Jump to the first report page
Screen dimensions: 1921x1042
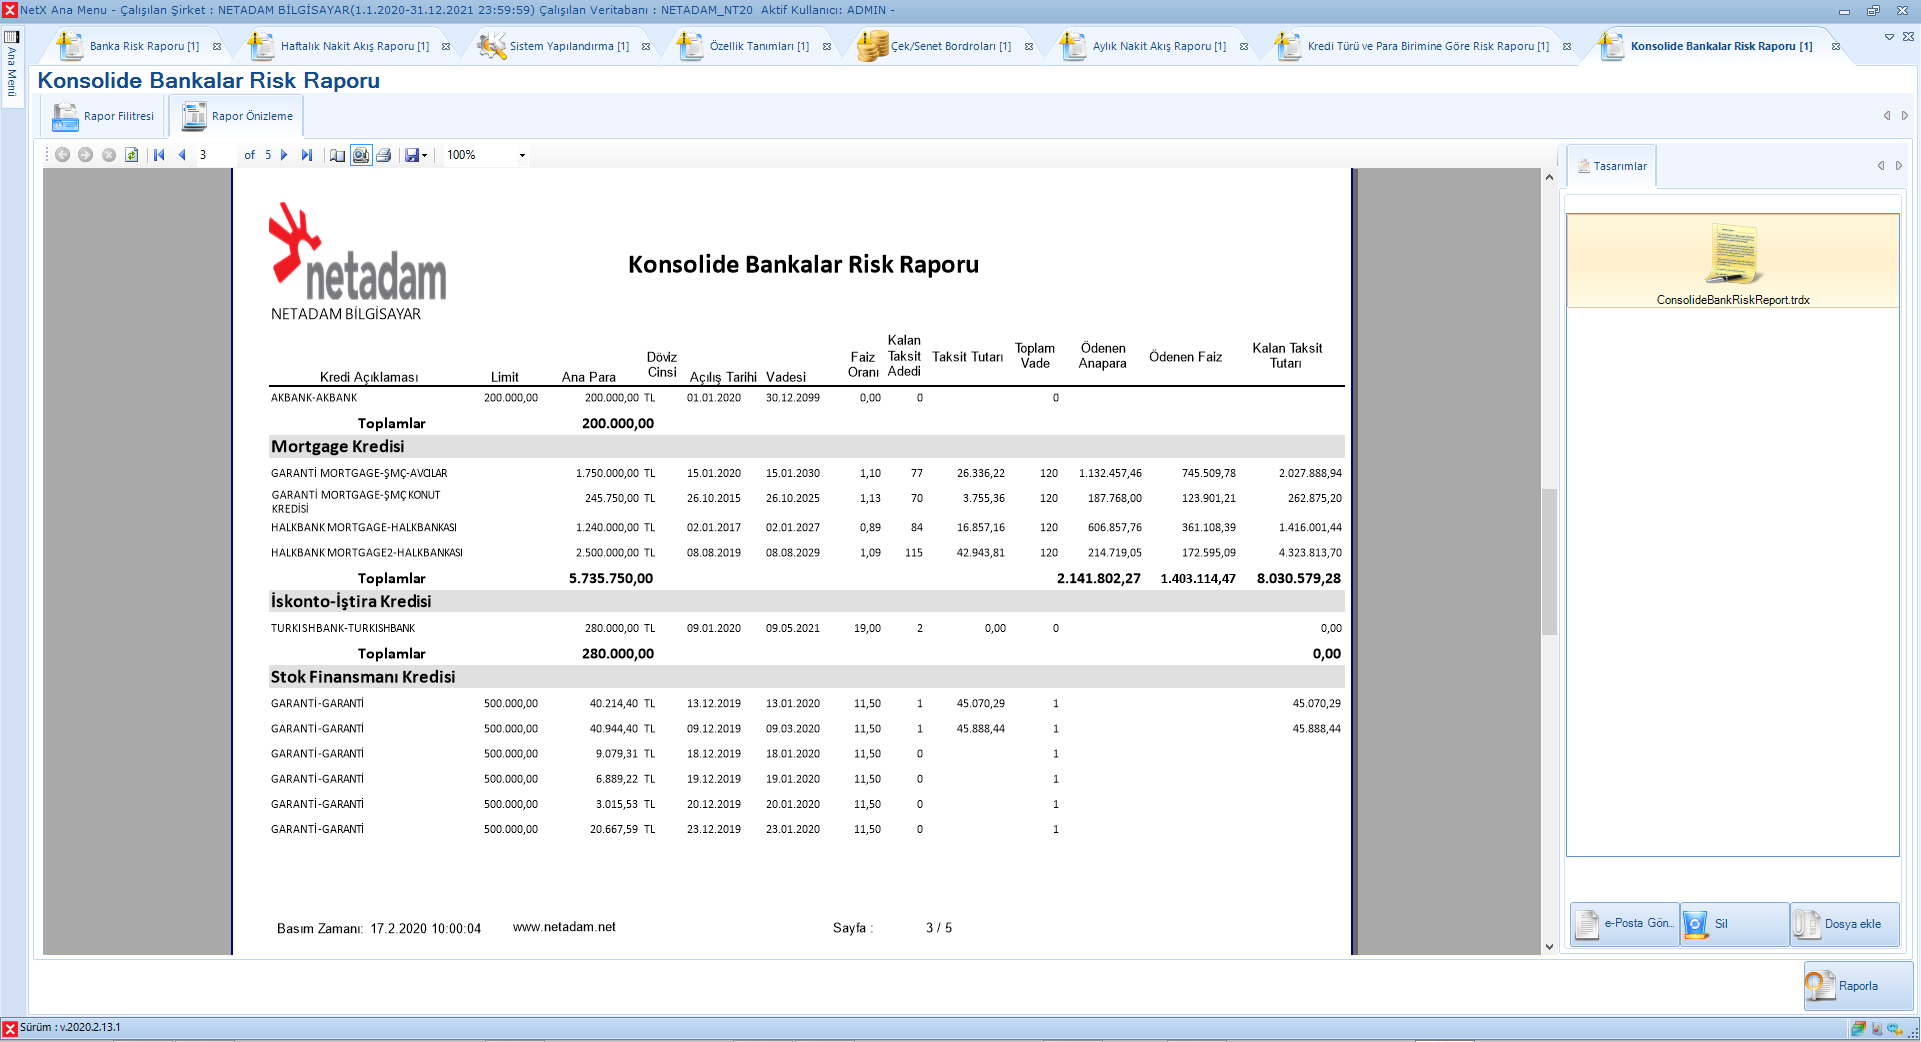[x=159, y=155]
